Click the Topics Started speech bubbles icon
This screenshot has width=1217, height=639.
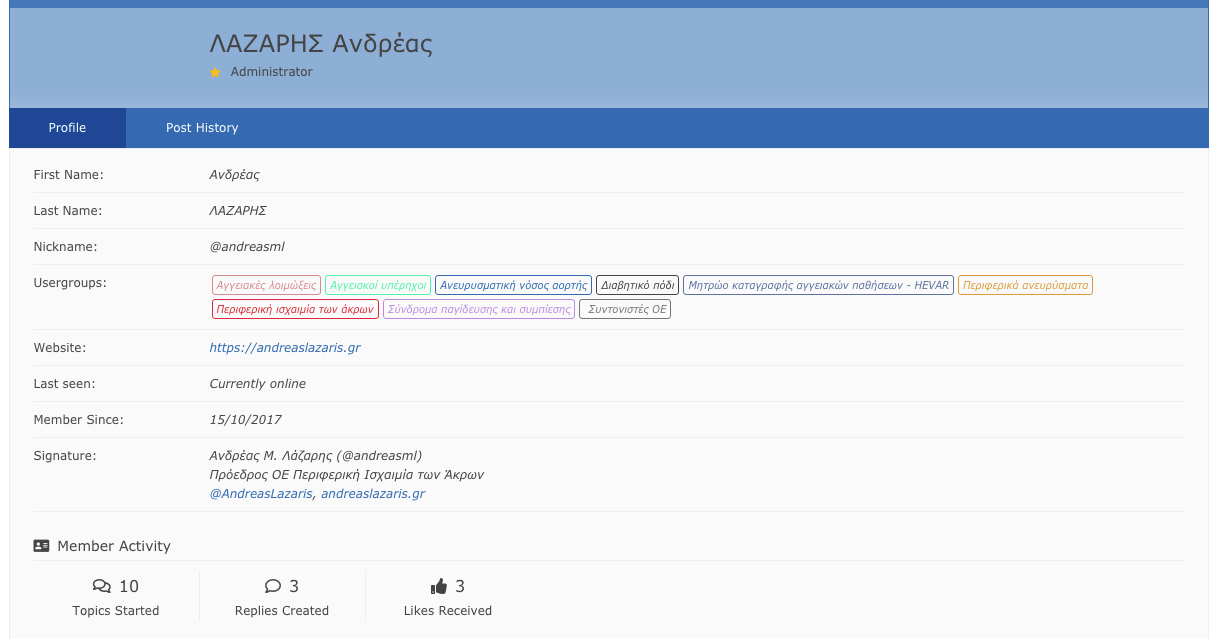click(x=102, y=586)
